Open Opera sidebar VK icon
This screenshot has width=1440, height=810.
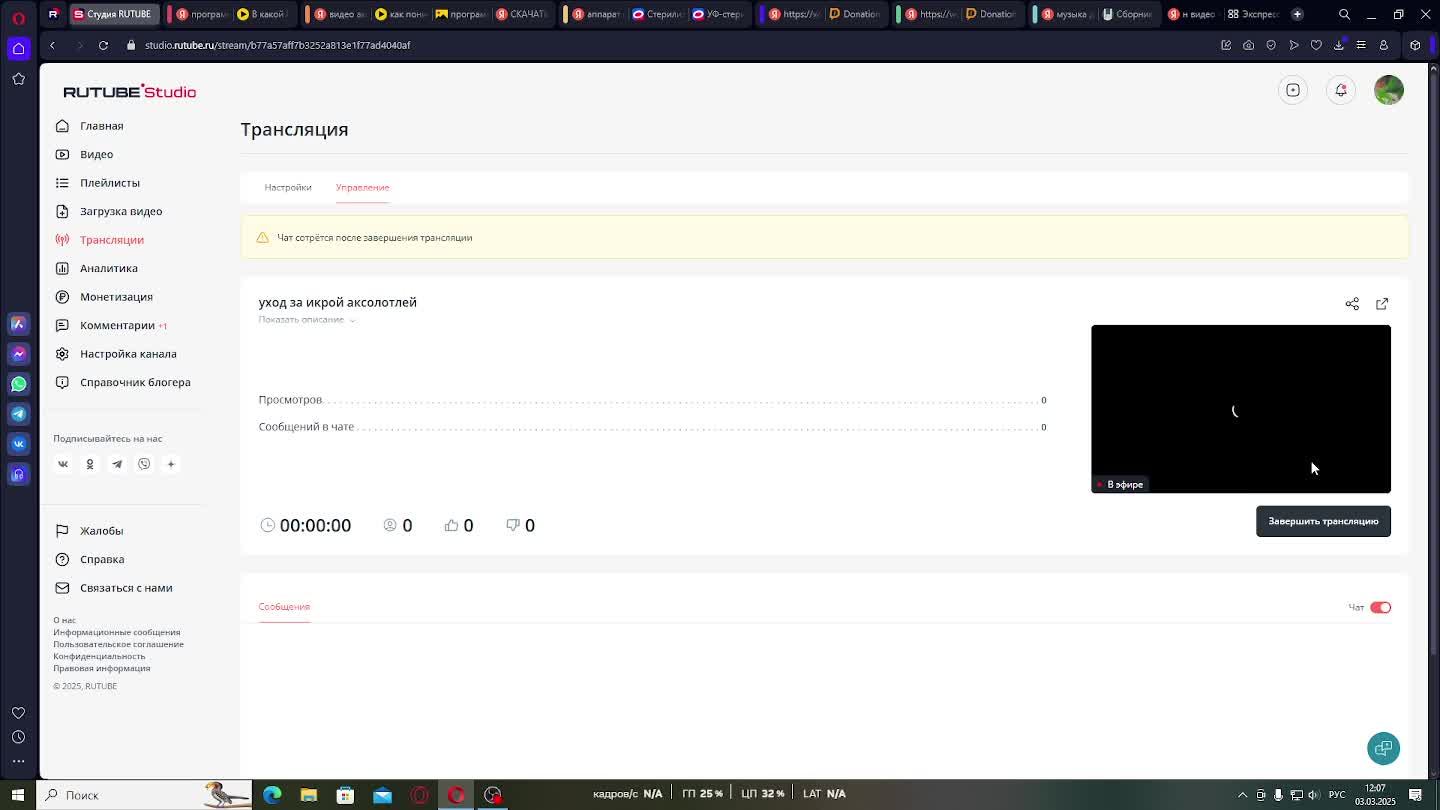[18, 444]
